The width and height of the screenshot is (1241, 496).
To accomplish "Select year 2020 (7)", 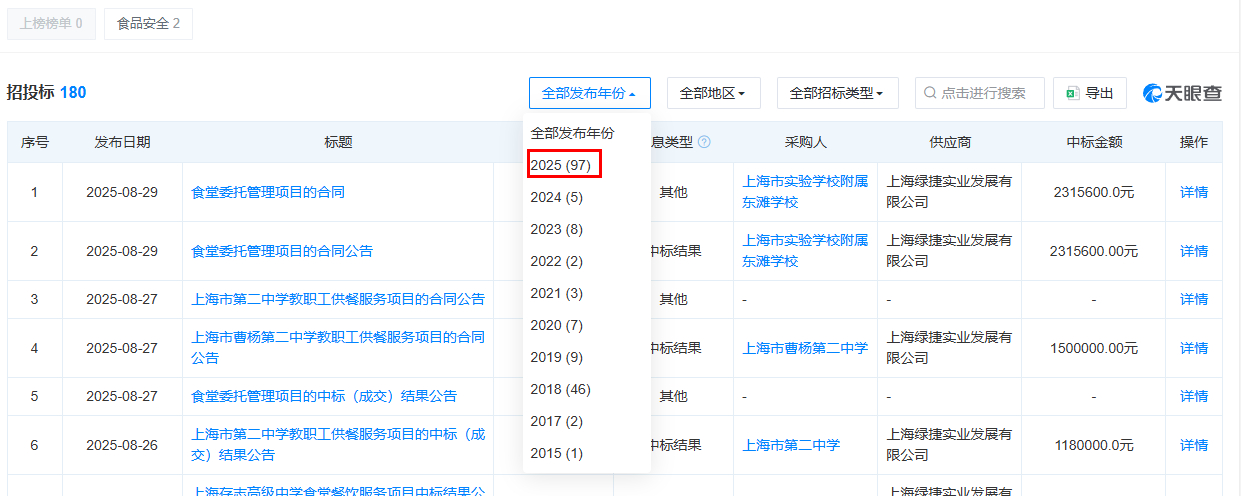I will (587, 325).
